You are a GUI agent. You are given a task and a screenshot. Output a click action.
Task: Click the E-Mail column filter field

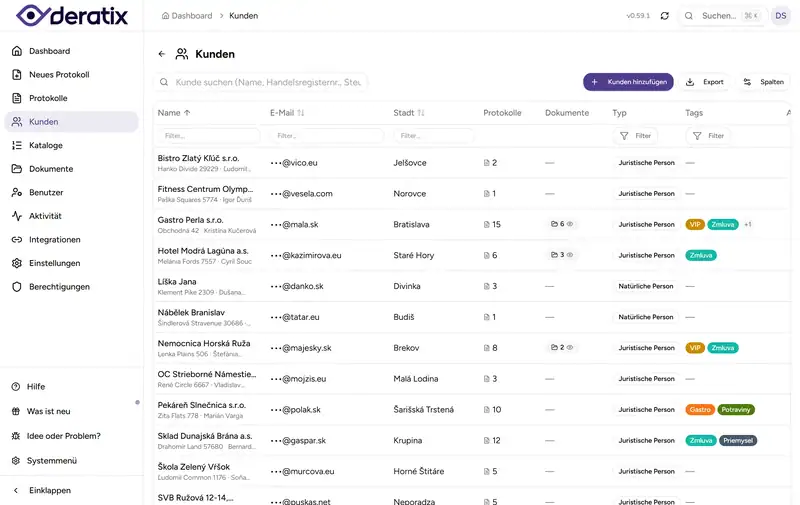[x=327, y=136]
